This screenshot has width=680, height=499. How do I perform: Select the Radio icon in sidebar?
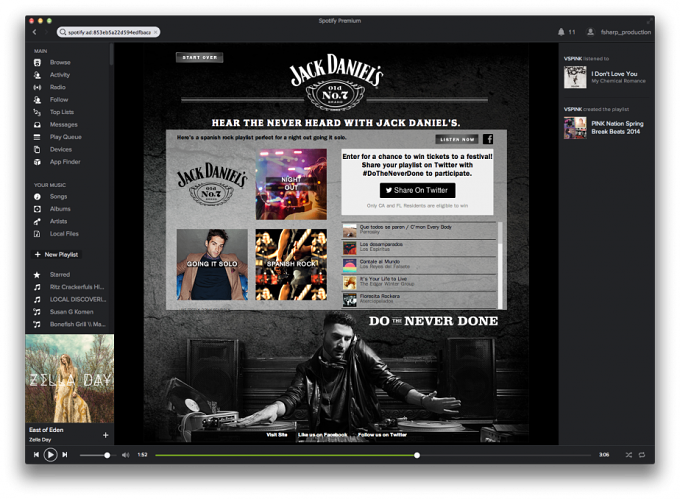[37, 87]
